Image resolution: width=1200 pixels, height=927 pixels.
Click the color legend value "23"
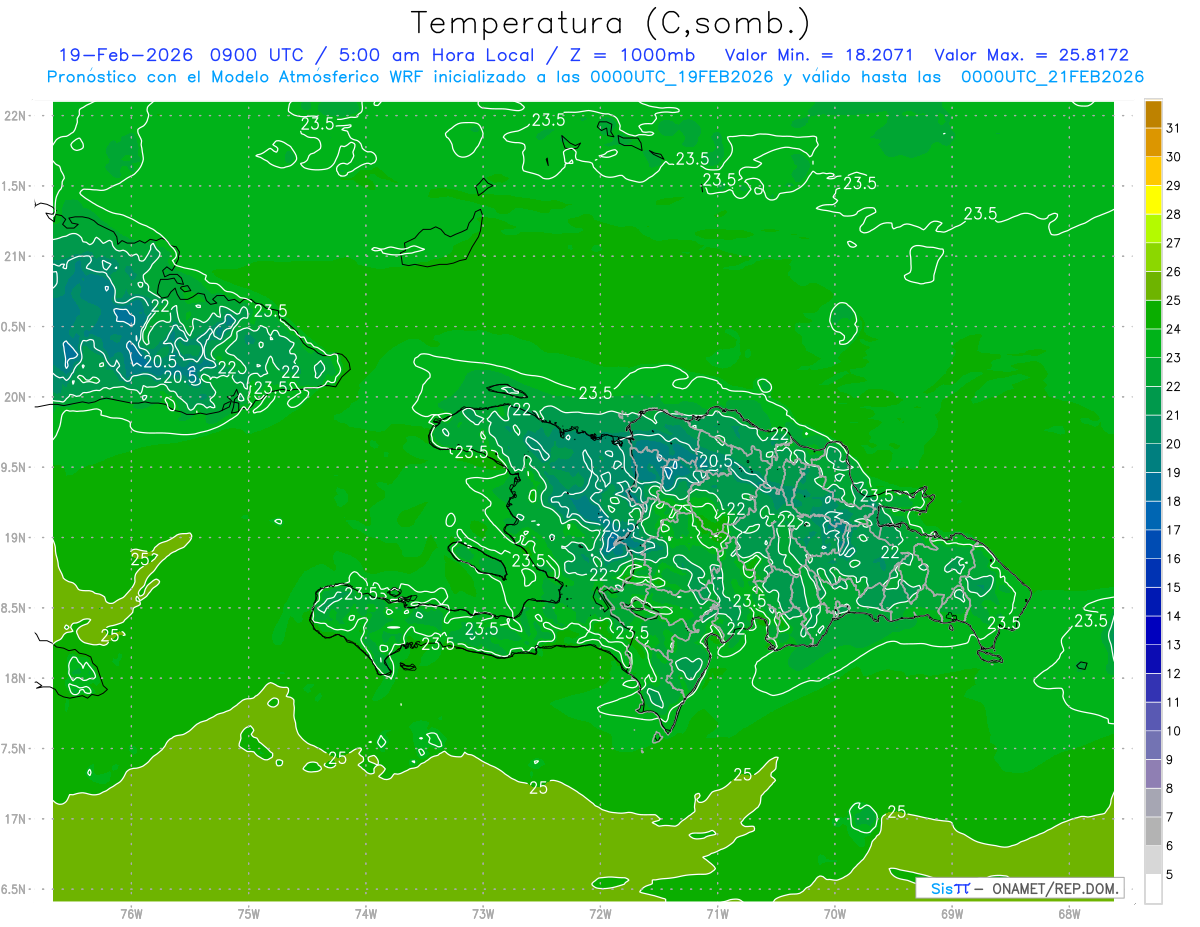[x=1174, y=358]
